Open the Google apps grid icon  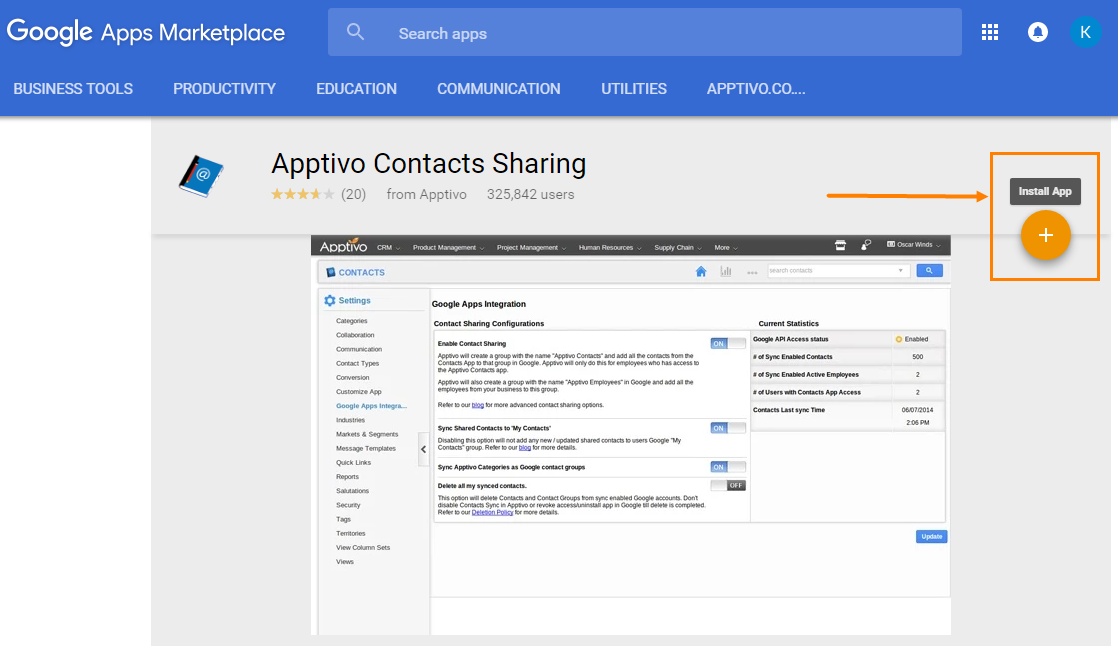coord(990,33)
